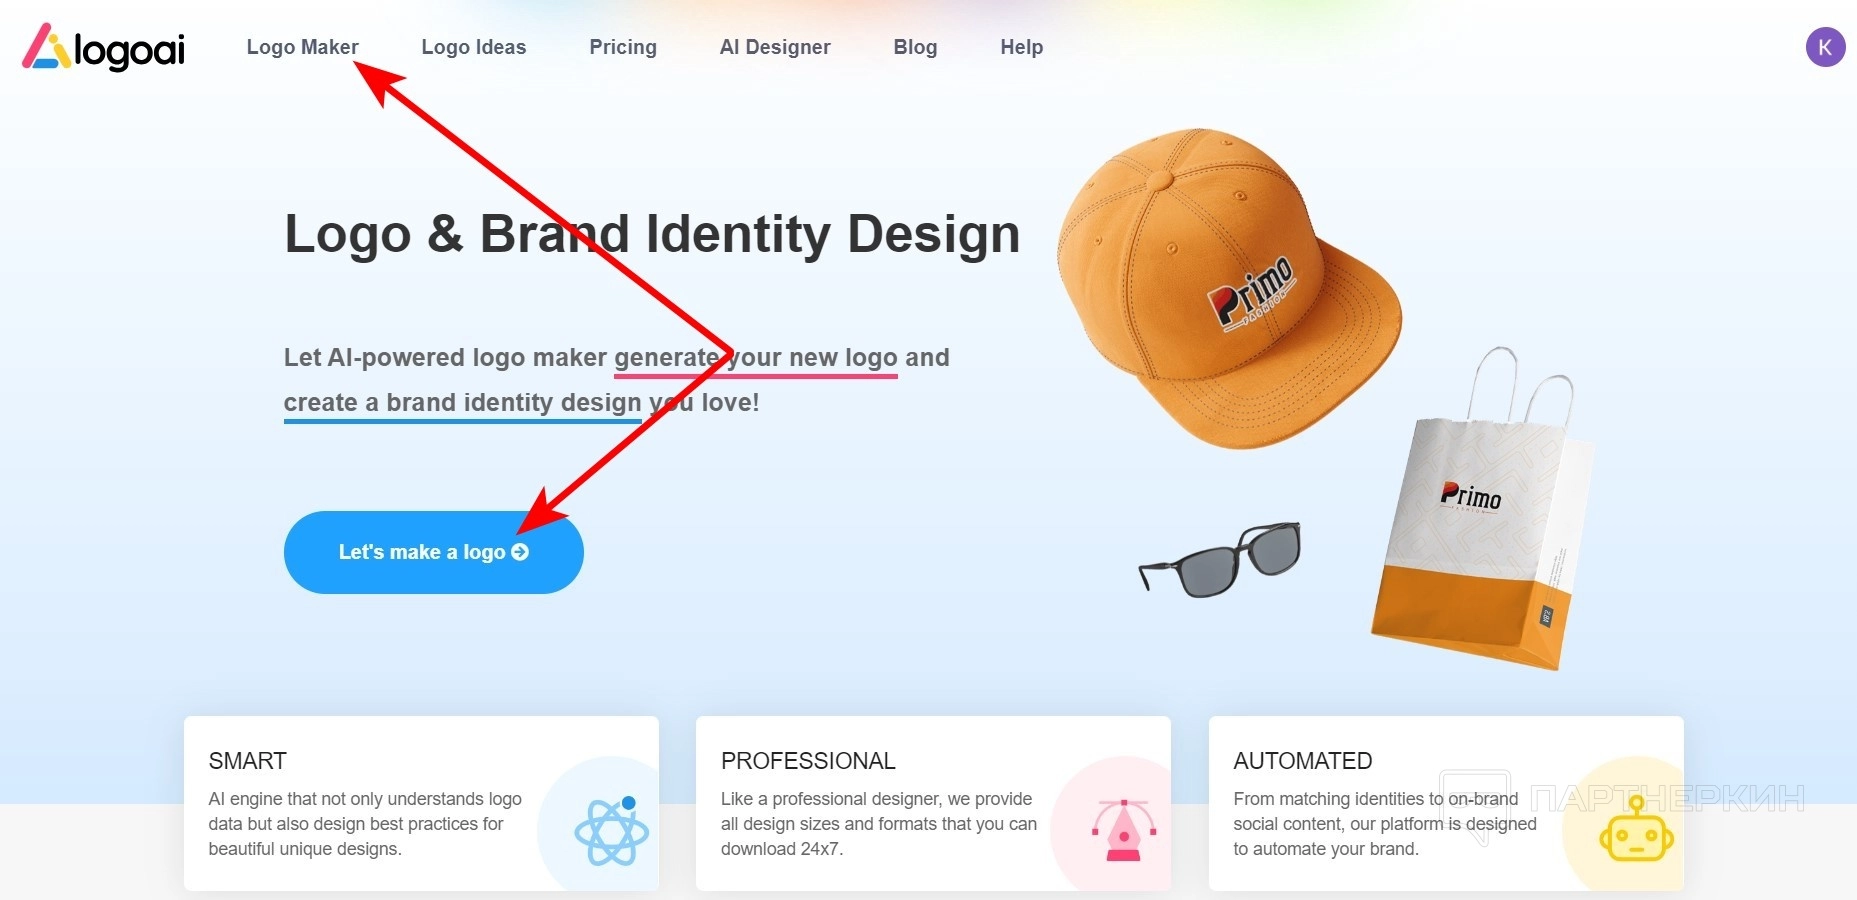Click the SMART feature card
Screen dimensions: 1857x900
[x=421, y=803]
